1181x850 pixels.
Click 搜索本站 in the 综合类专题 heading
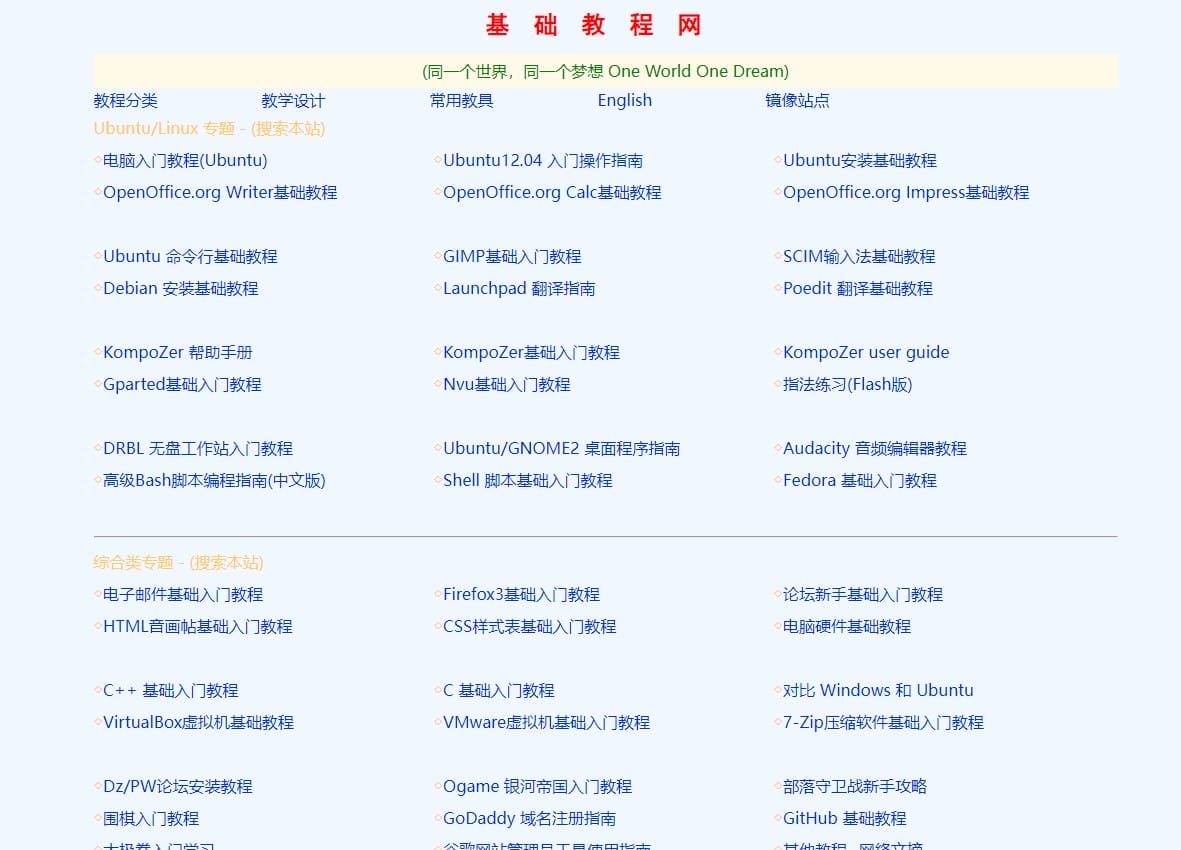226,562
